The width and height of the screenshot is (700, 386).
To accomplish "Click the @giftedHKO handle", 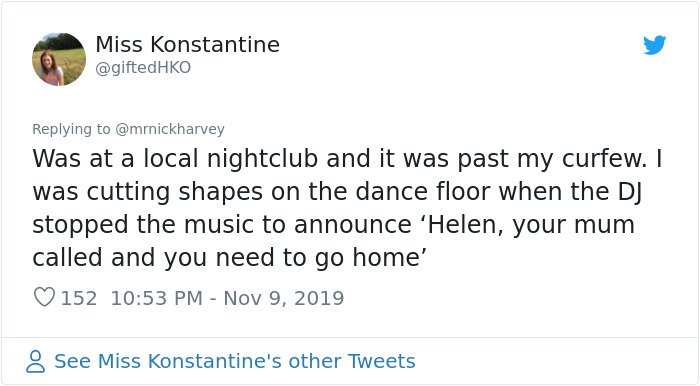I will tap(143, 68).
